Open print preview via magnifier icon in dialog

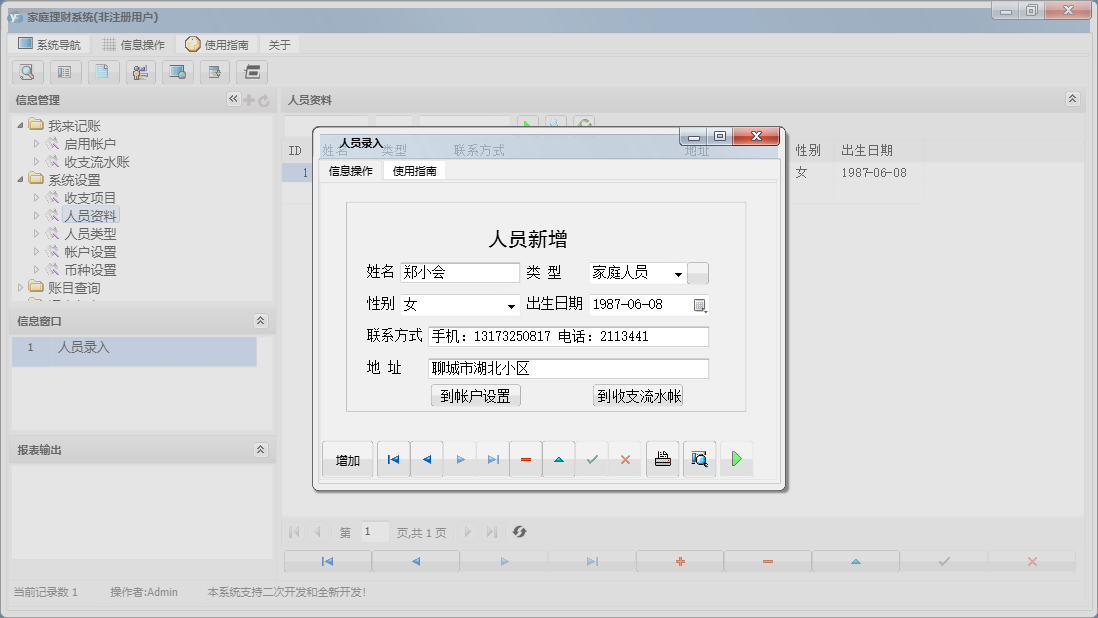[x=699, y=459]
